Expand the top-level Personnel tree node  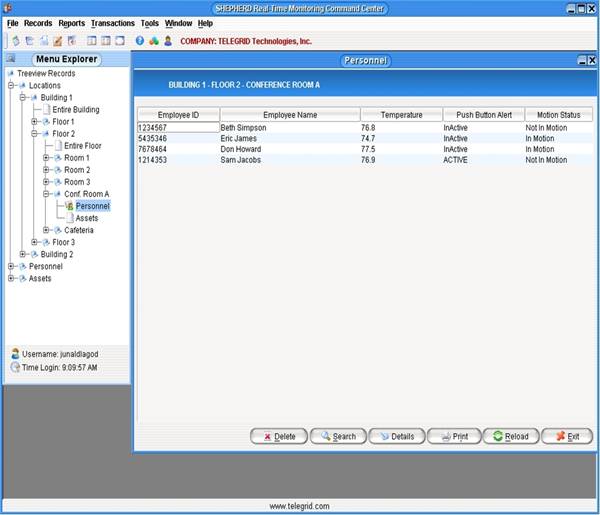coord(11,266)
